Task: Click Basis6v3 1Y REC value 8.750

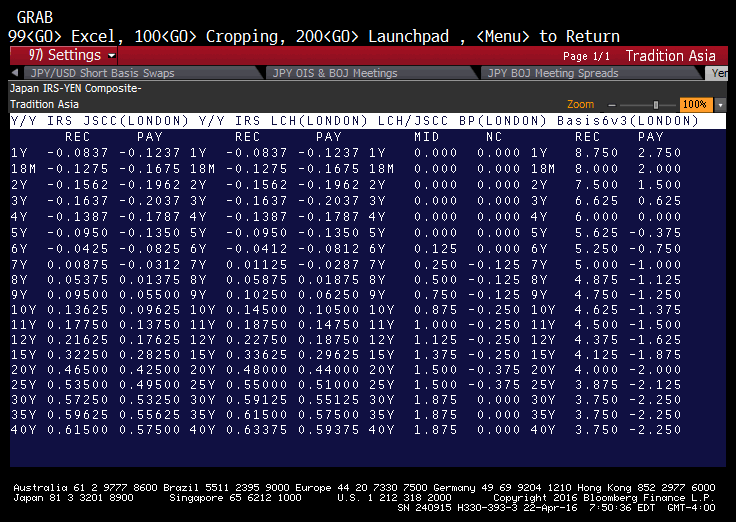Action: pyautogui.click(x=596, y=153)
